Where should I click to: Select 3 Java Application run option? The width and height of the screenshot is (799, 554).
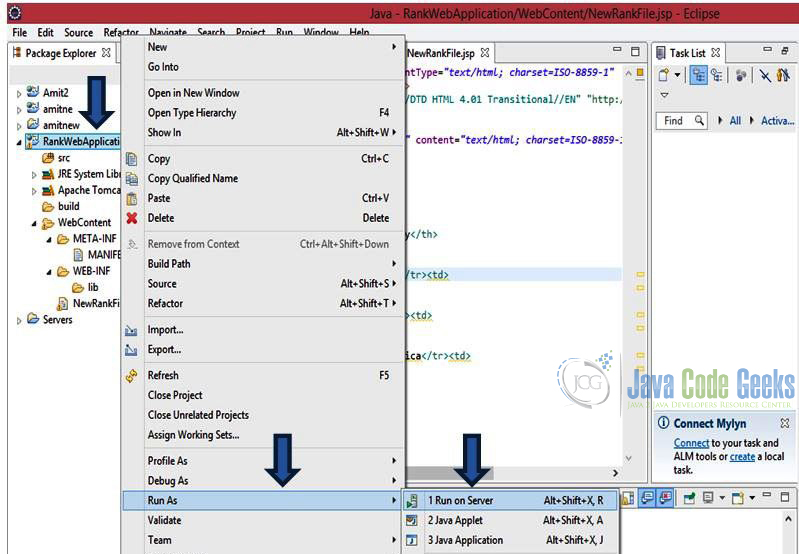point(511,540)
